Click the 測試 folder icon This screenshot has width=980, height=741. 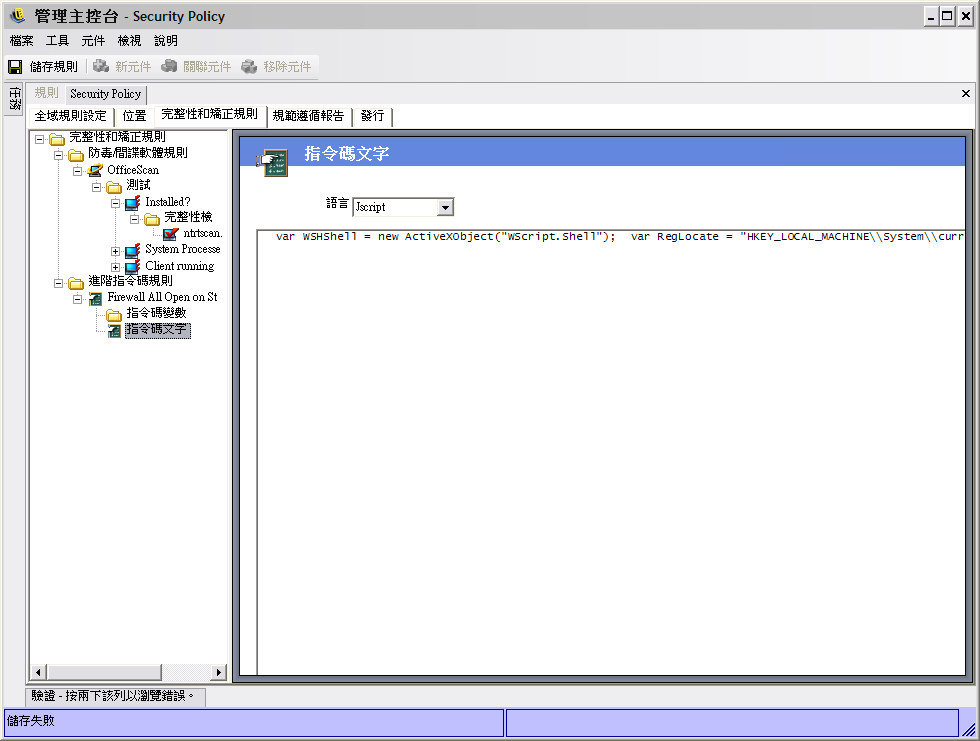point(114,186)
